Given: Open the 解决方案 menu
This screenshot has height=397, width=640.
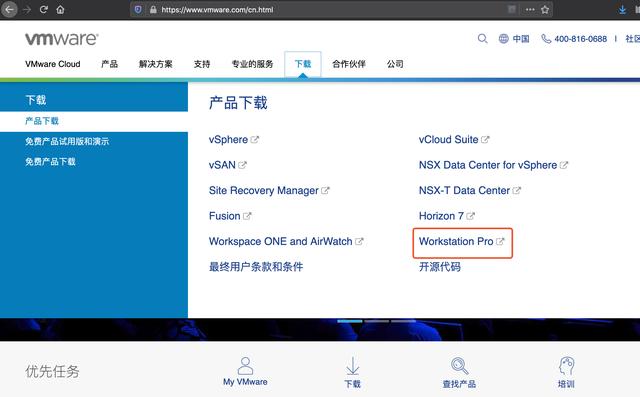Looking at the screenshot, I should point(156,64).
